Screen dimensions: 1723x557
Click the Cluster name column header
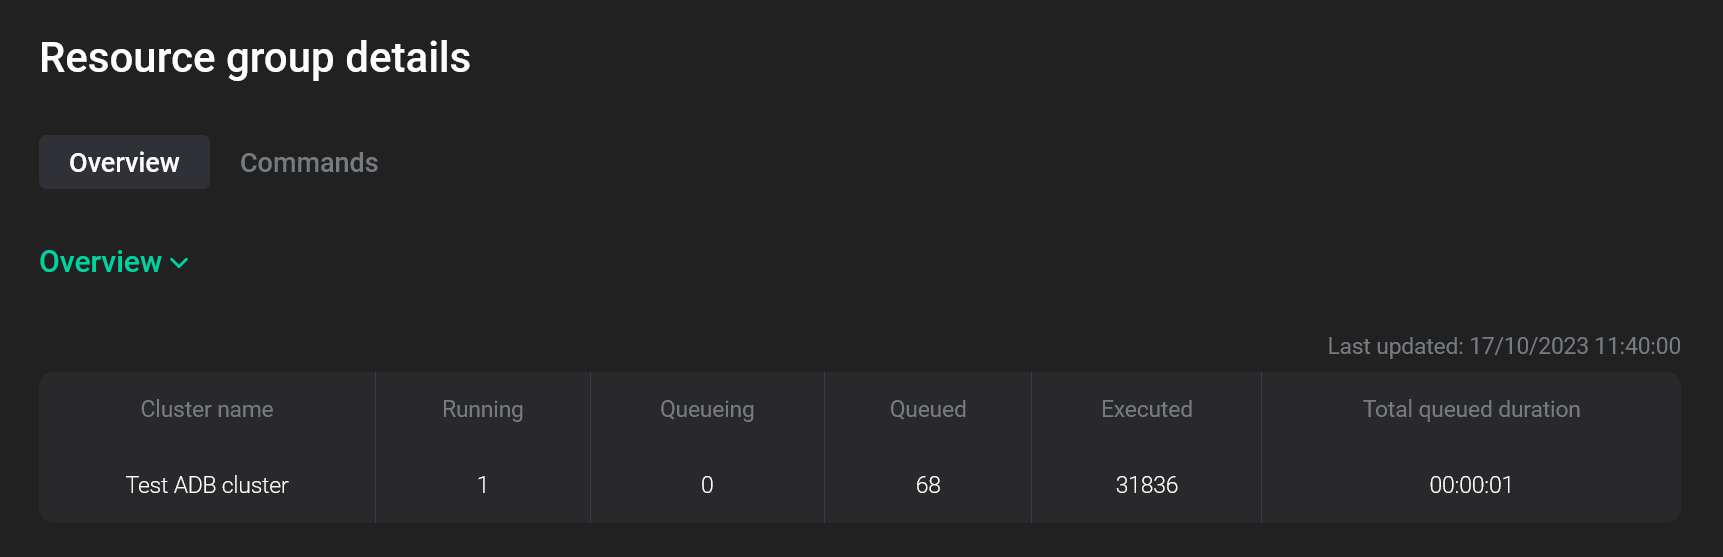207,409
